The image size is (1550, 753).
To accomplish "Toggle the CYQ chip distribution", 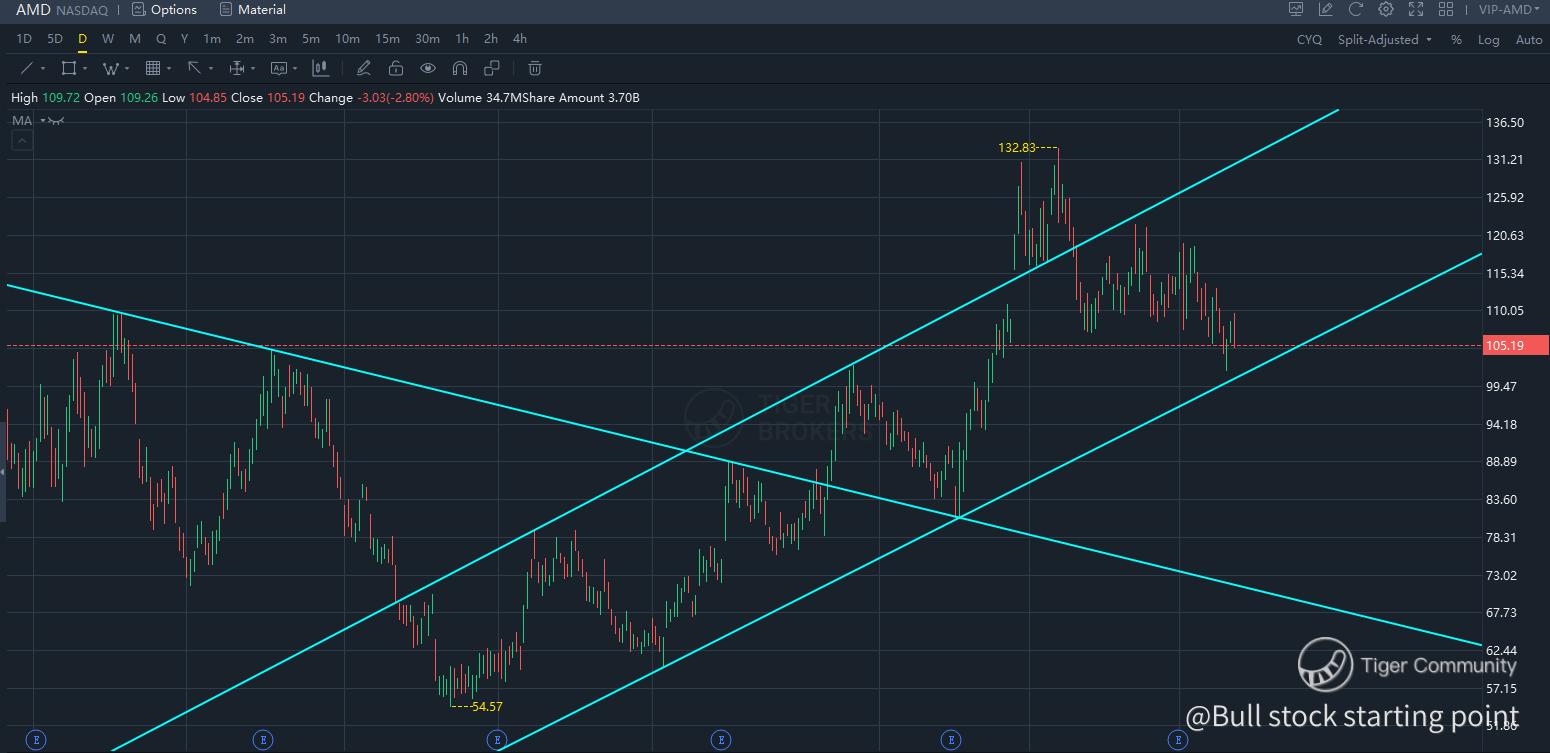I will (x=1309, y=40).
